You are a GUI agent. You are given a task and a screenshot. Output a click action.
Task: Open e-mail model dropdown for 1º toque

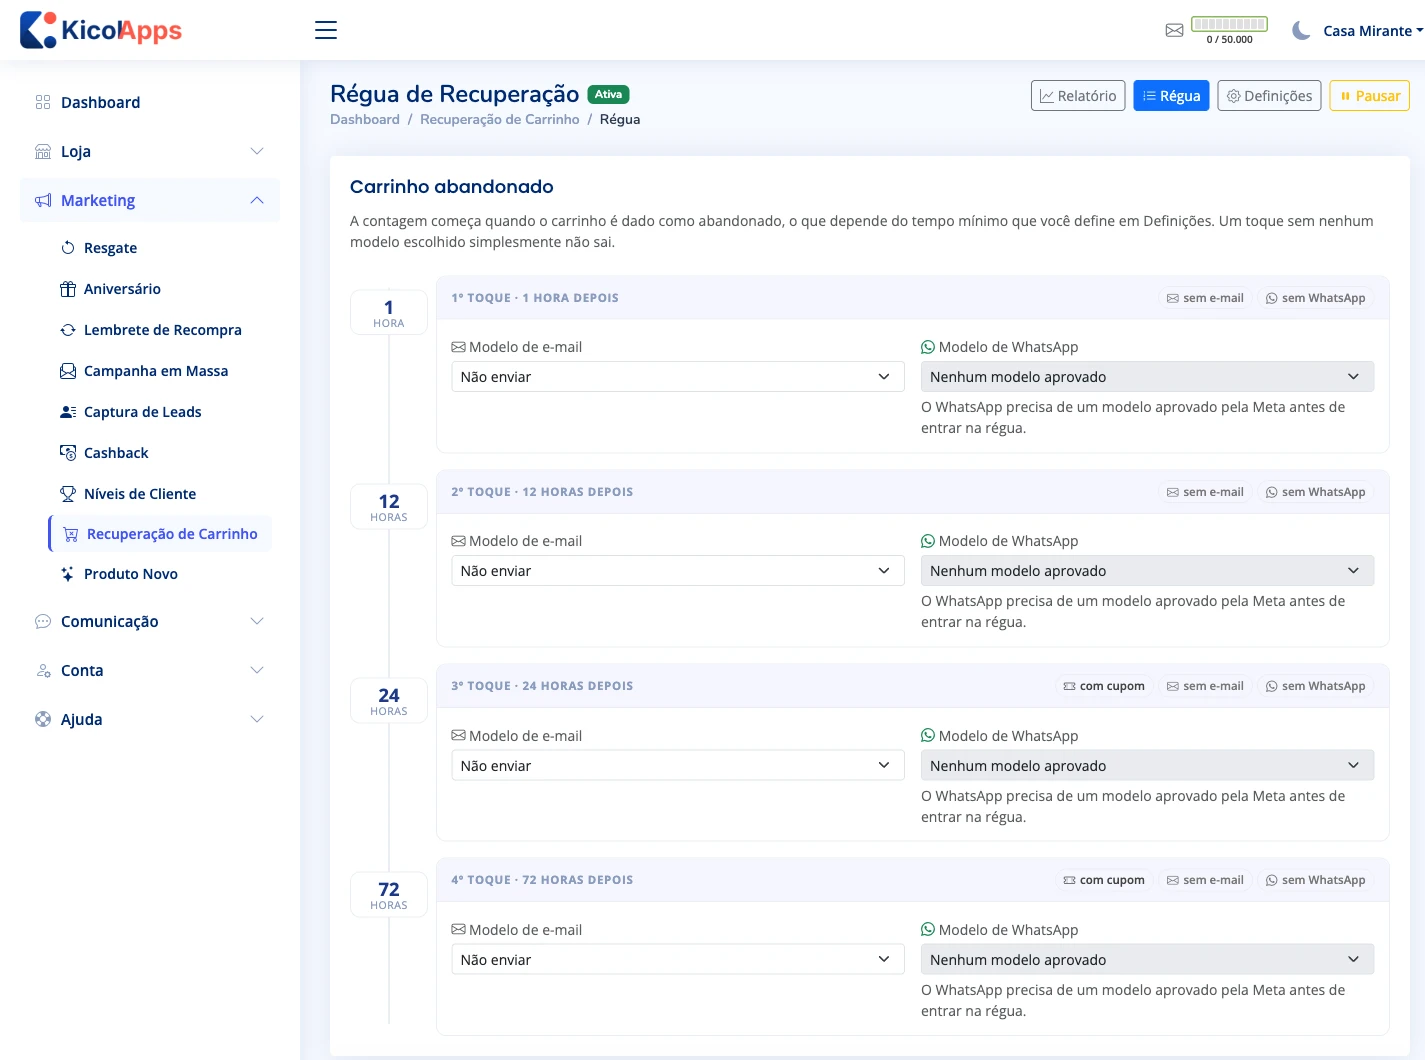pos(678,377)
